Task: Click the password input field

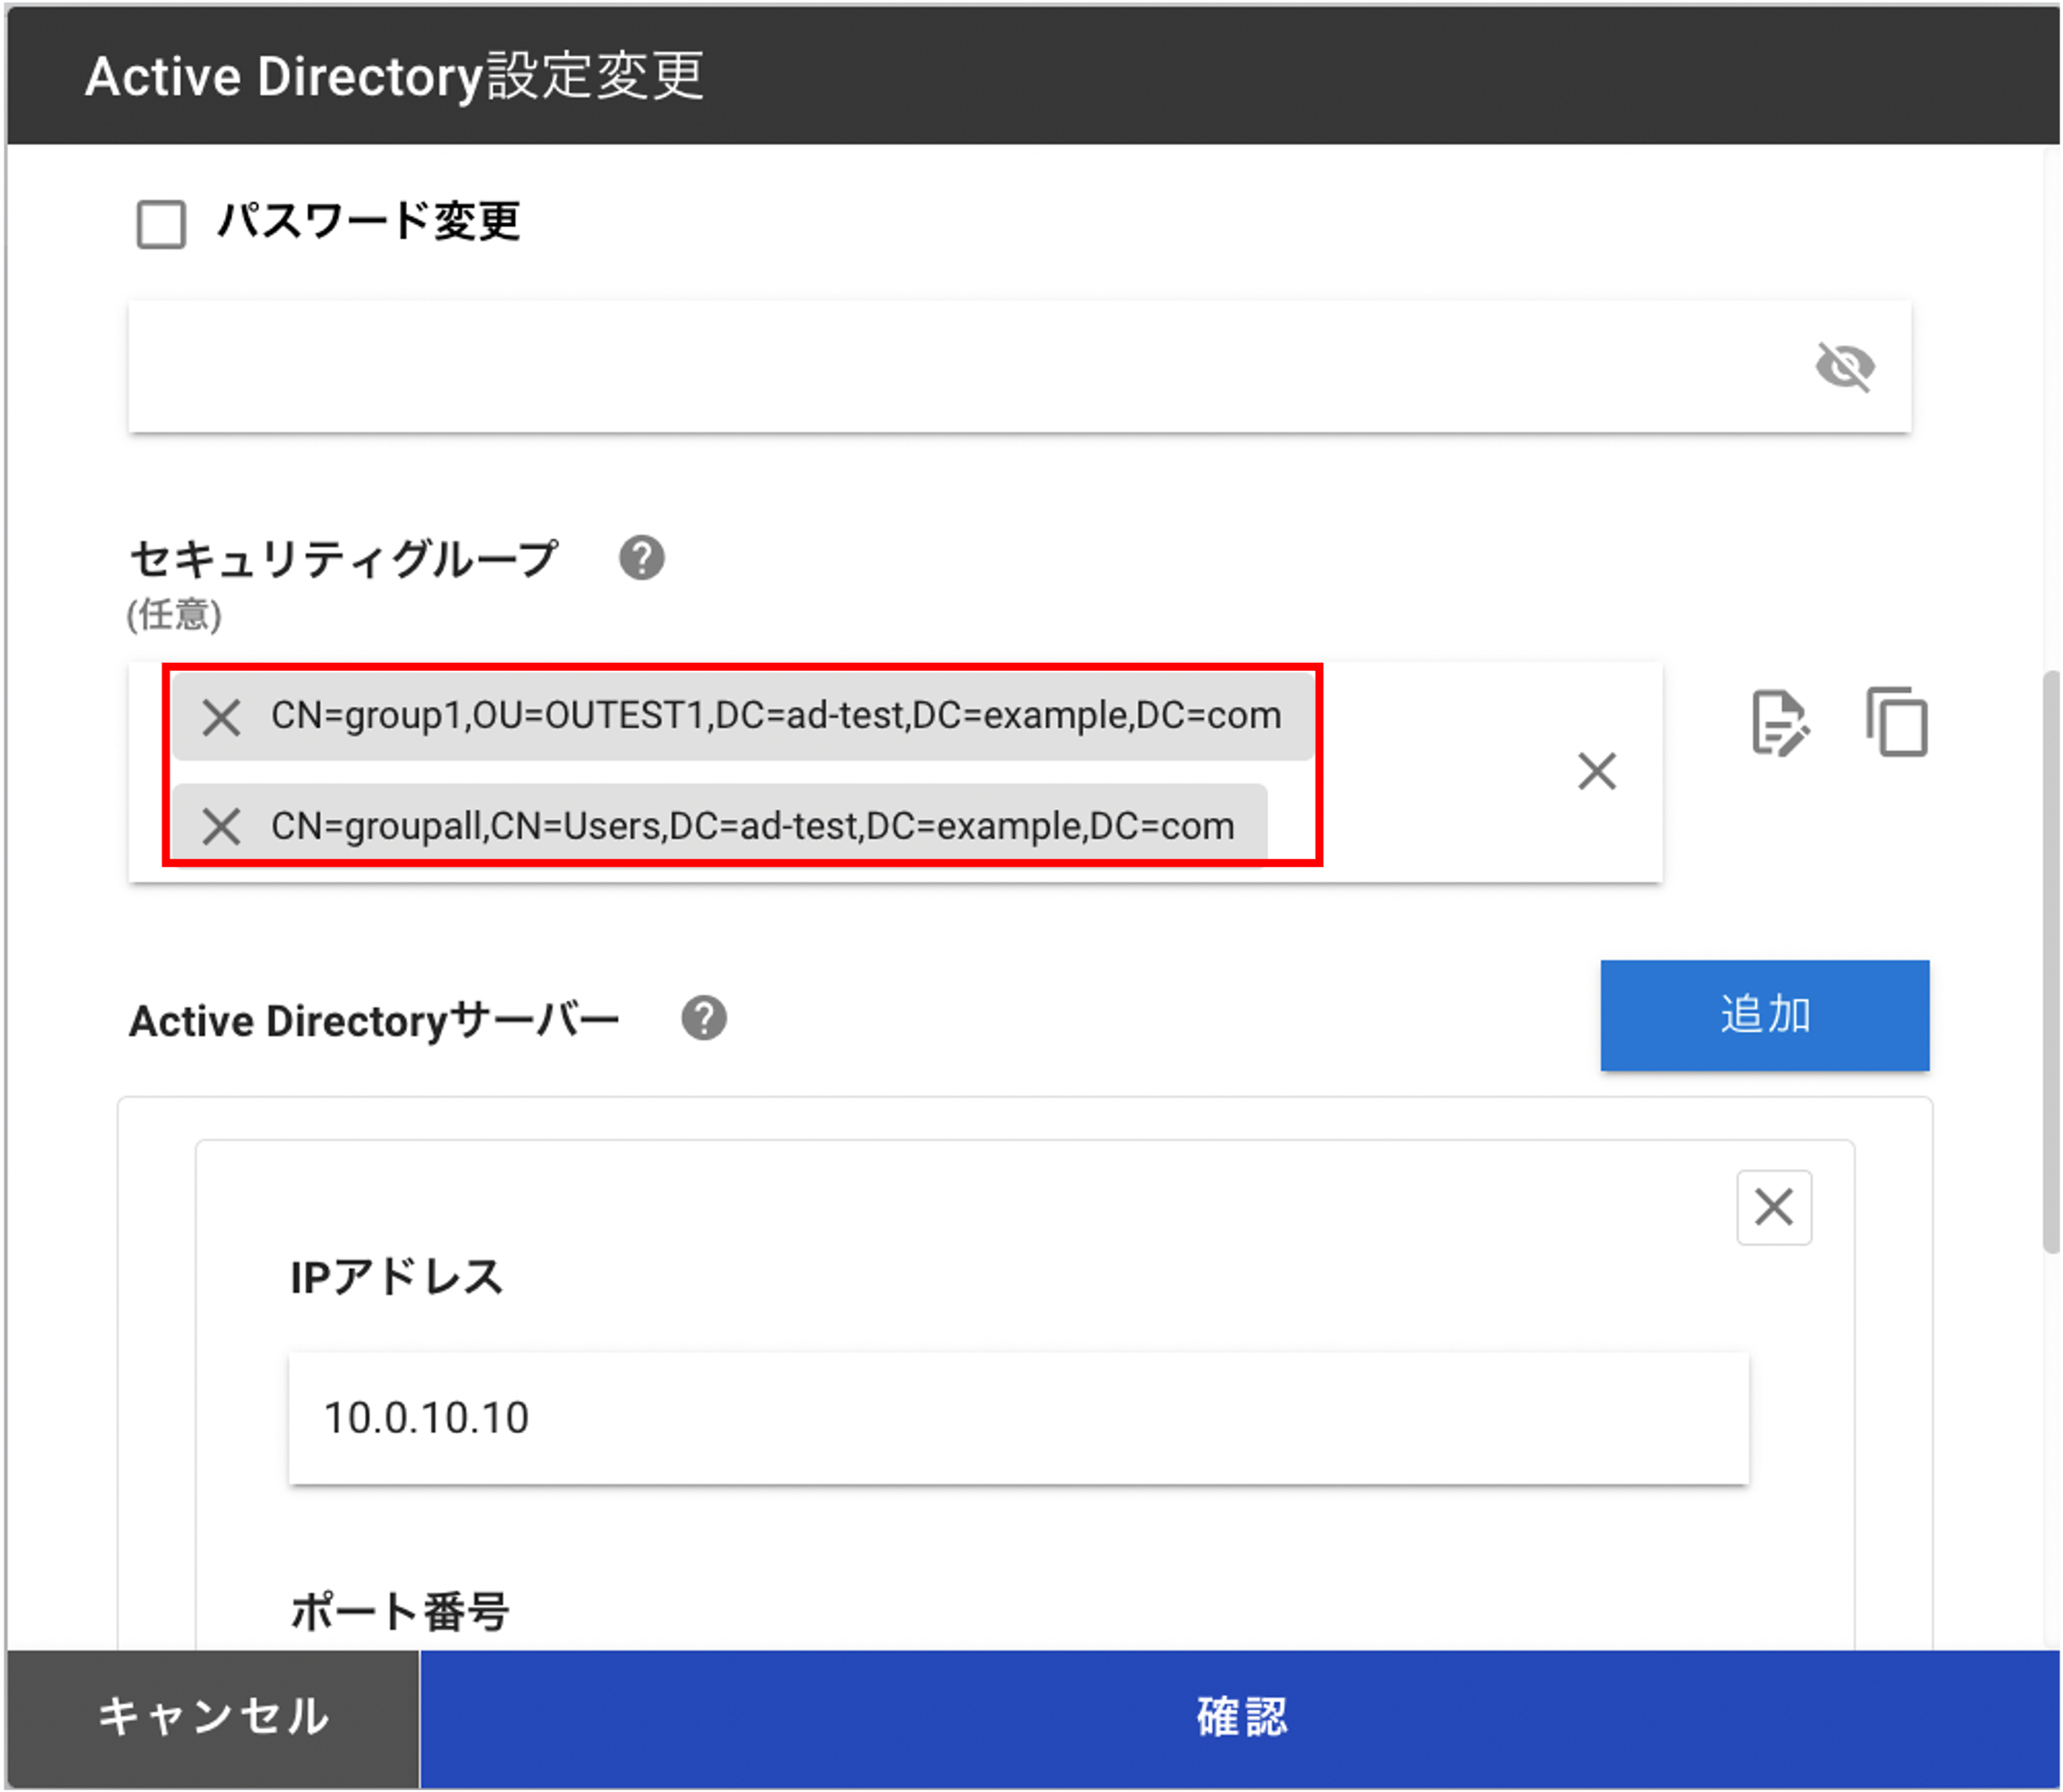Action: (1019, 366)
